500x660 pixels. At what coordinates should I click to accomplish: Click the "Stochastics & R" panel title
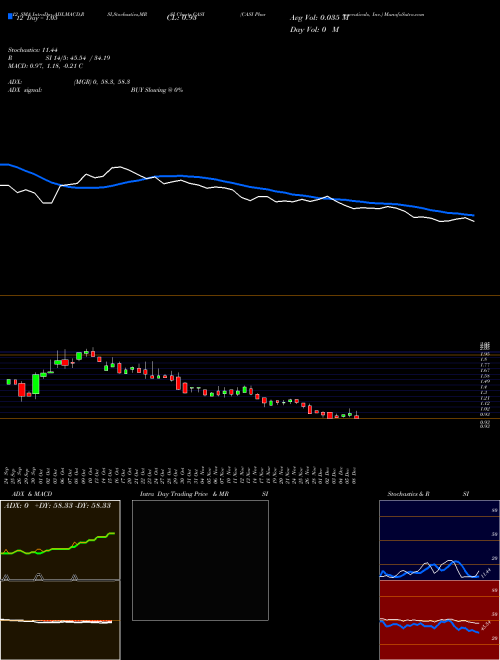tap(408, 494)
